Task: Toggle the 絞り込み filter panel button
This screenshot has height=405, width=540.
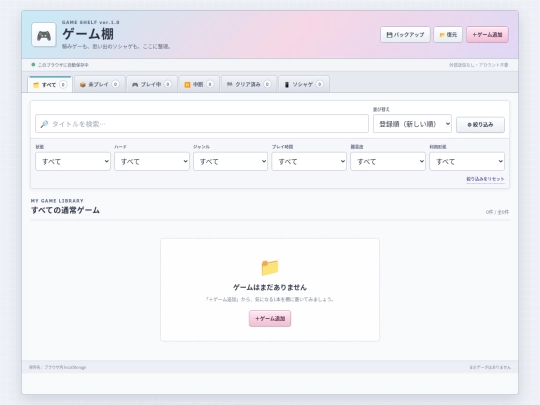Action: (480, 125)
